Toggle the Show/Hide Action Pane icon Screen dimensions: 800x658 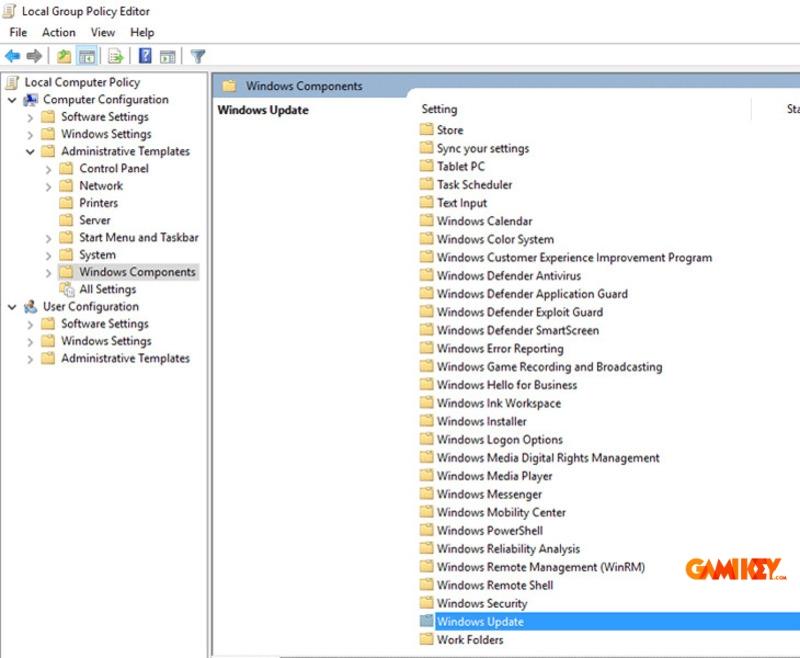tap(168, 56)
